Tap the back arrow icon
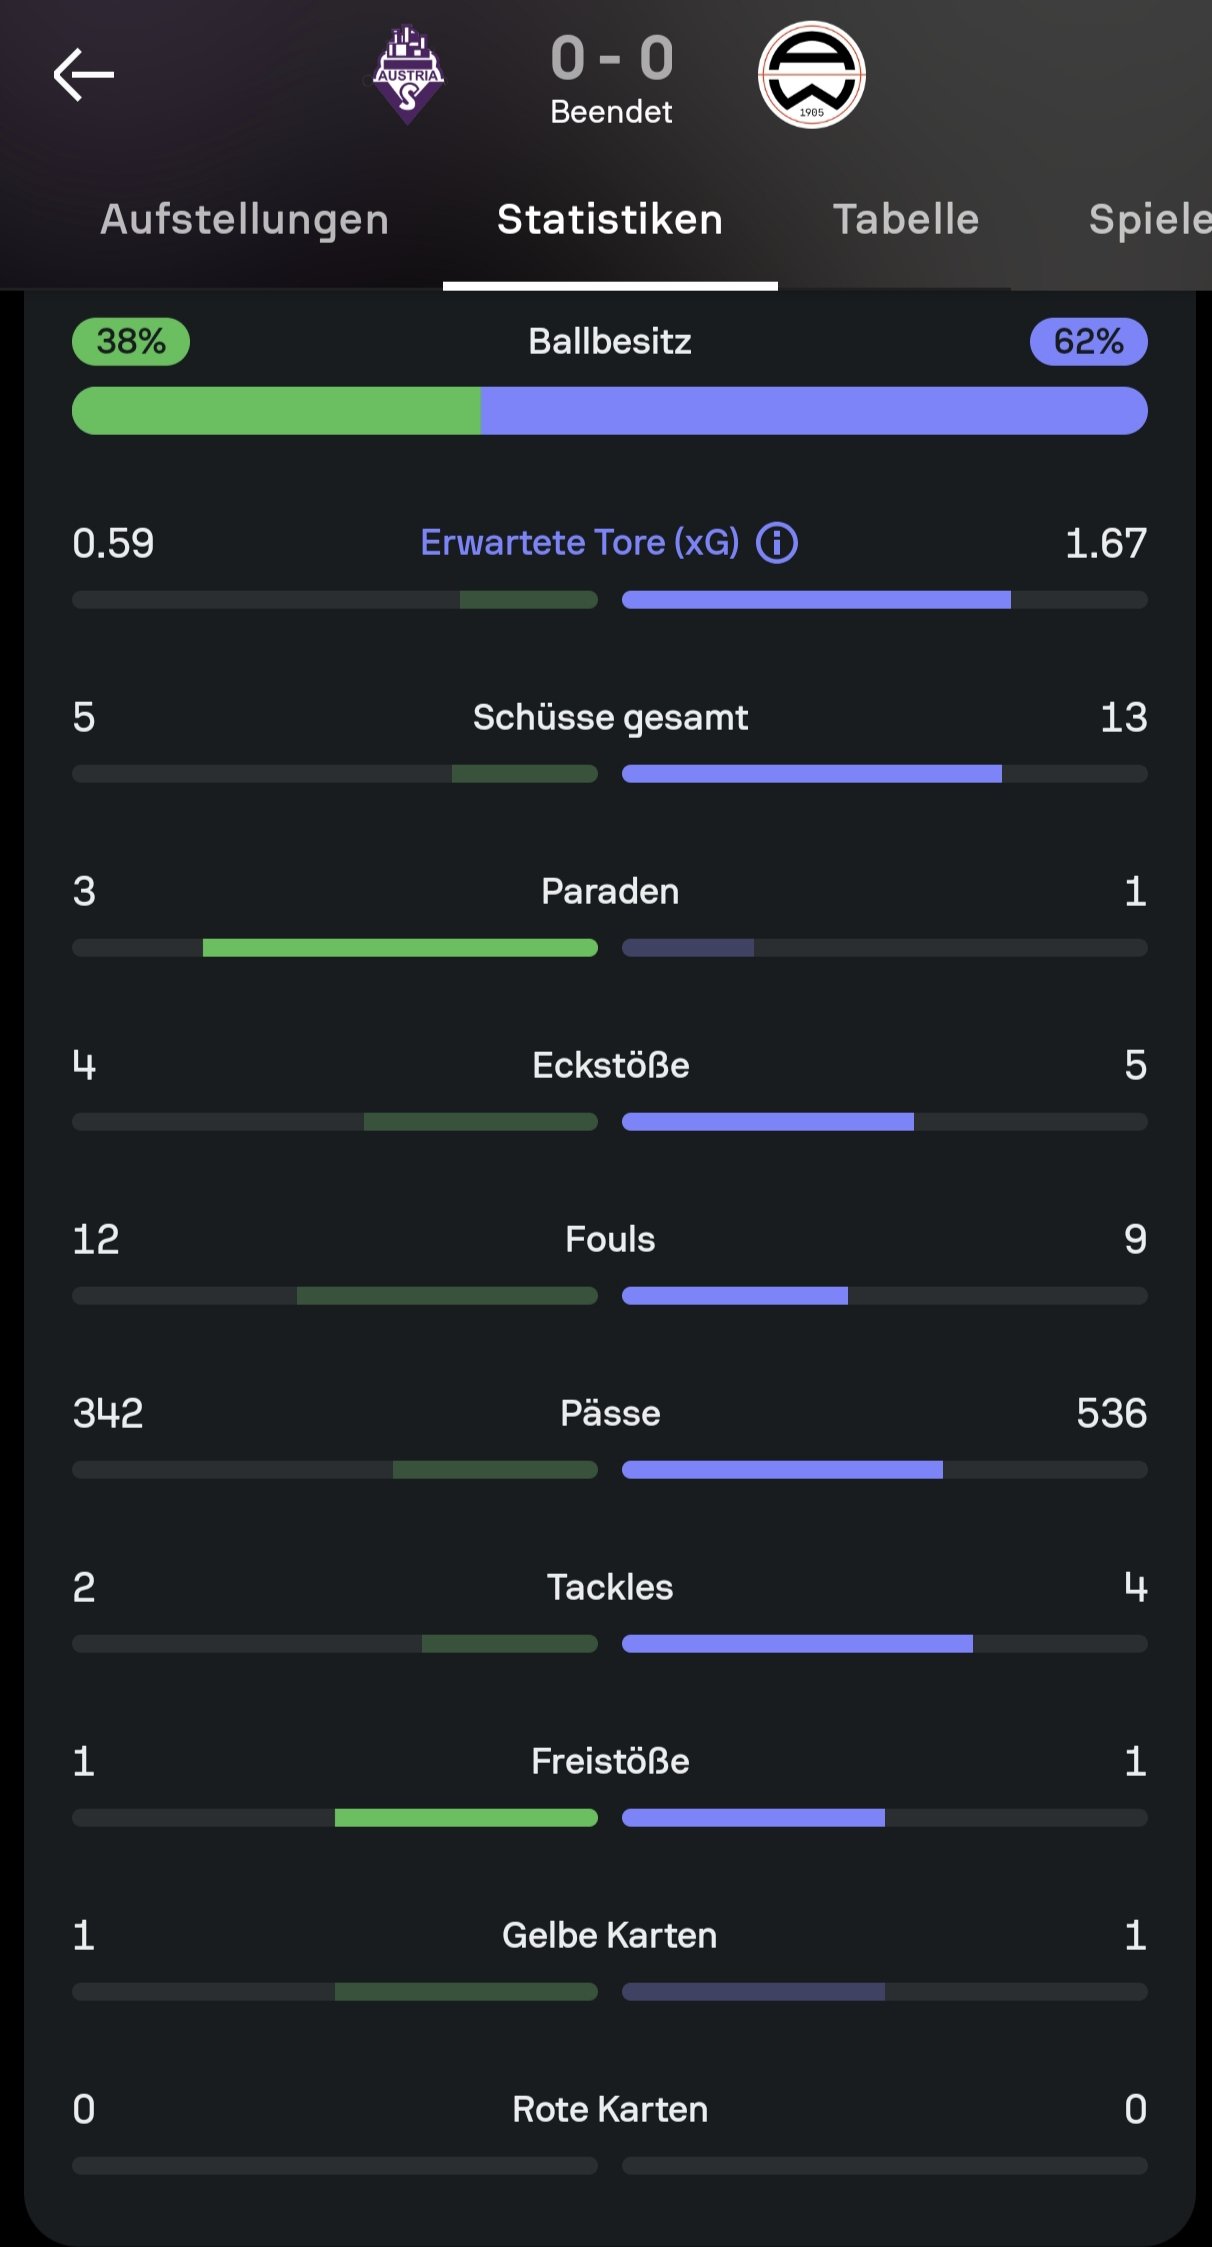 (84, 75)
